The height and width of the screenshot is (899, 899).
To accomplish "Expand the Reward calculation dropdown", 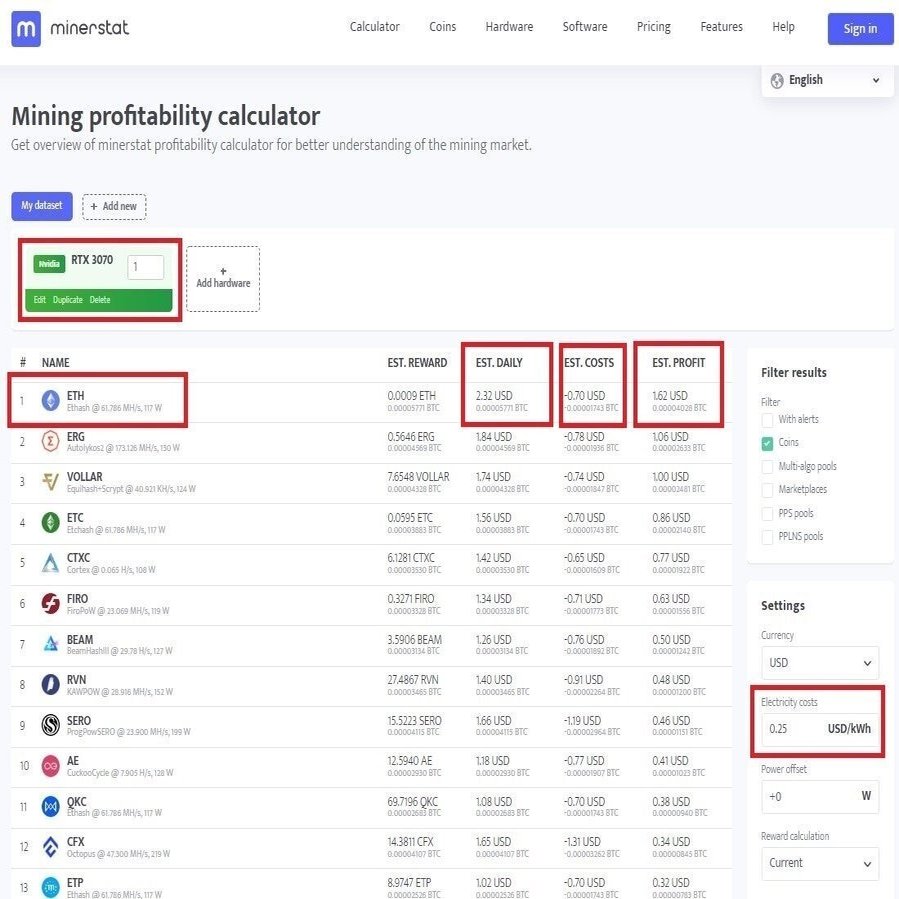I will 819,863.
